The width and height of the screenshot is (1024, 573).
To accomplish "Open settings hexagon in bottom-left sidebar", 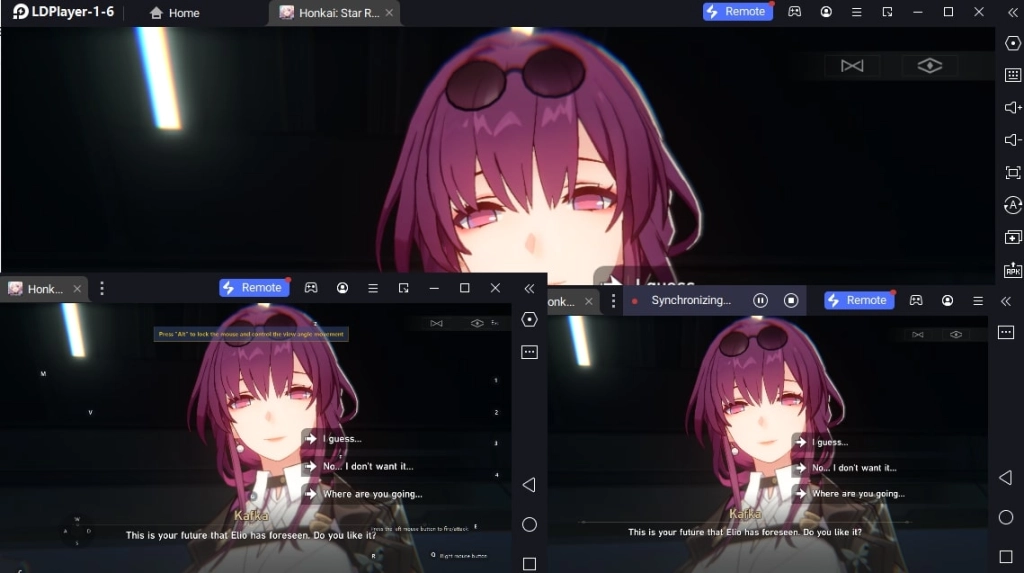I will point(530,319).
